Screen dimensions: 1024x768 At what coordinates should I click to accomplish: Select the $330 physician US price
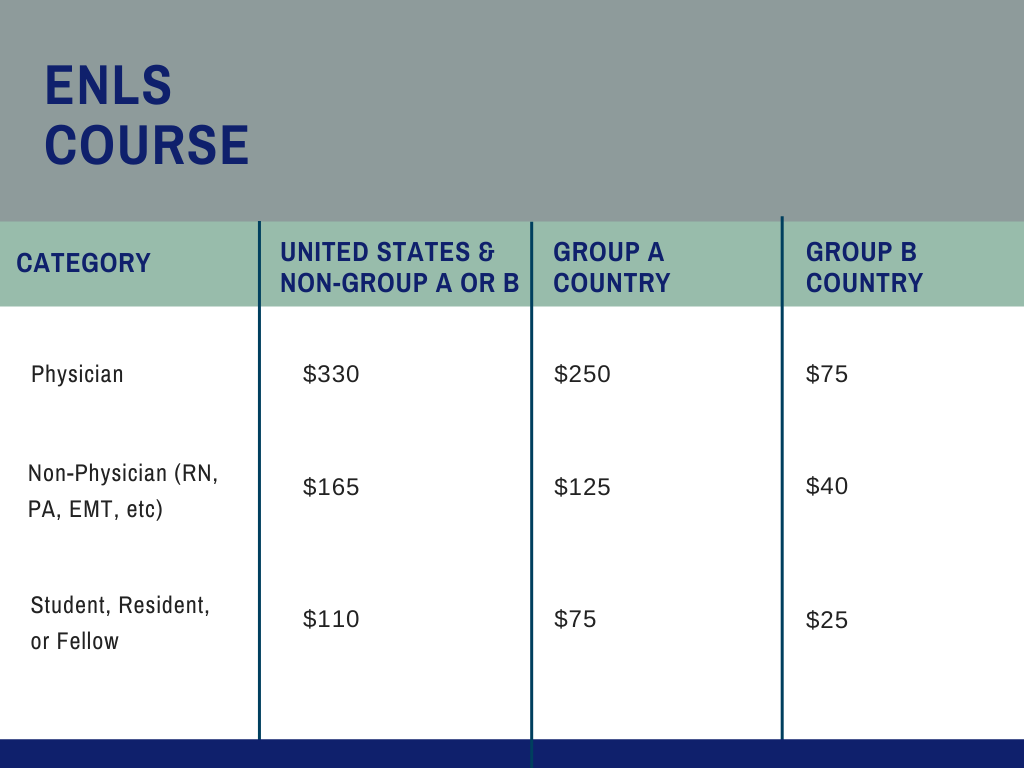point(331,374)
